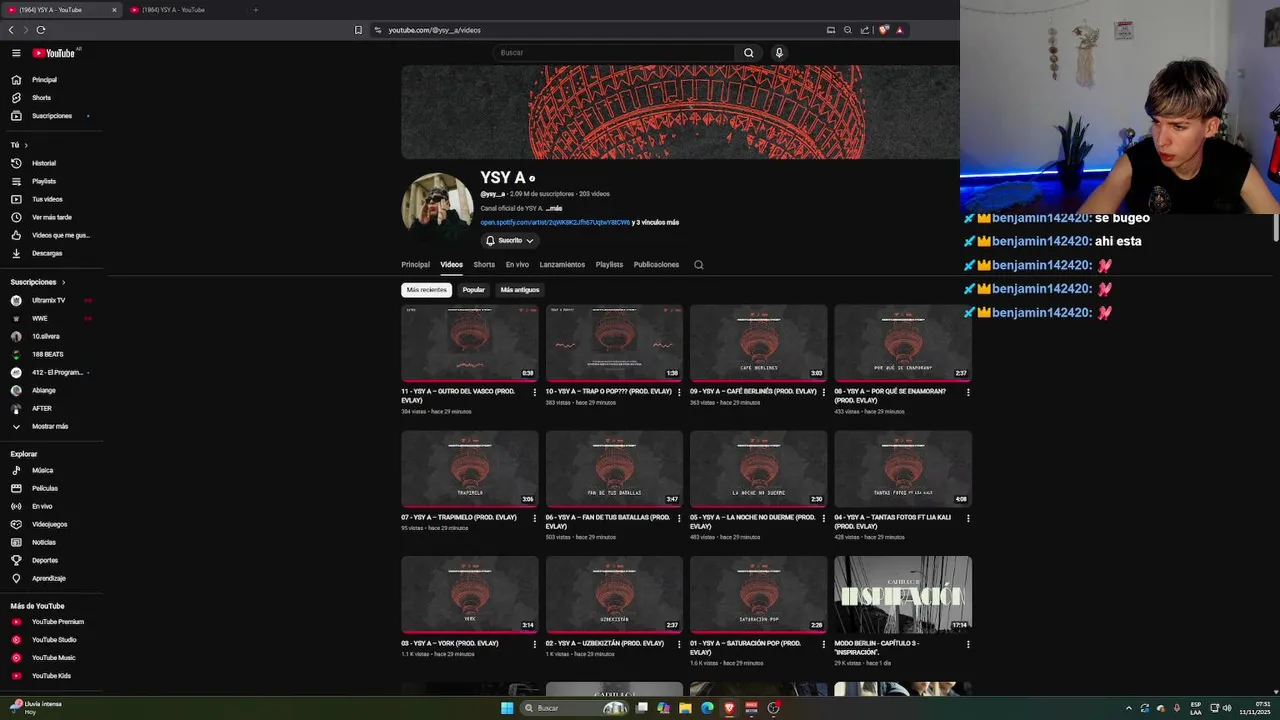The image size is (1280, 720).
Task: Play Café Berlinés video thumbnail
Action: [x=758, y=342]
